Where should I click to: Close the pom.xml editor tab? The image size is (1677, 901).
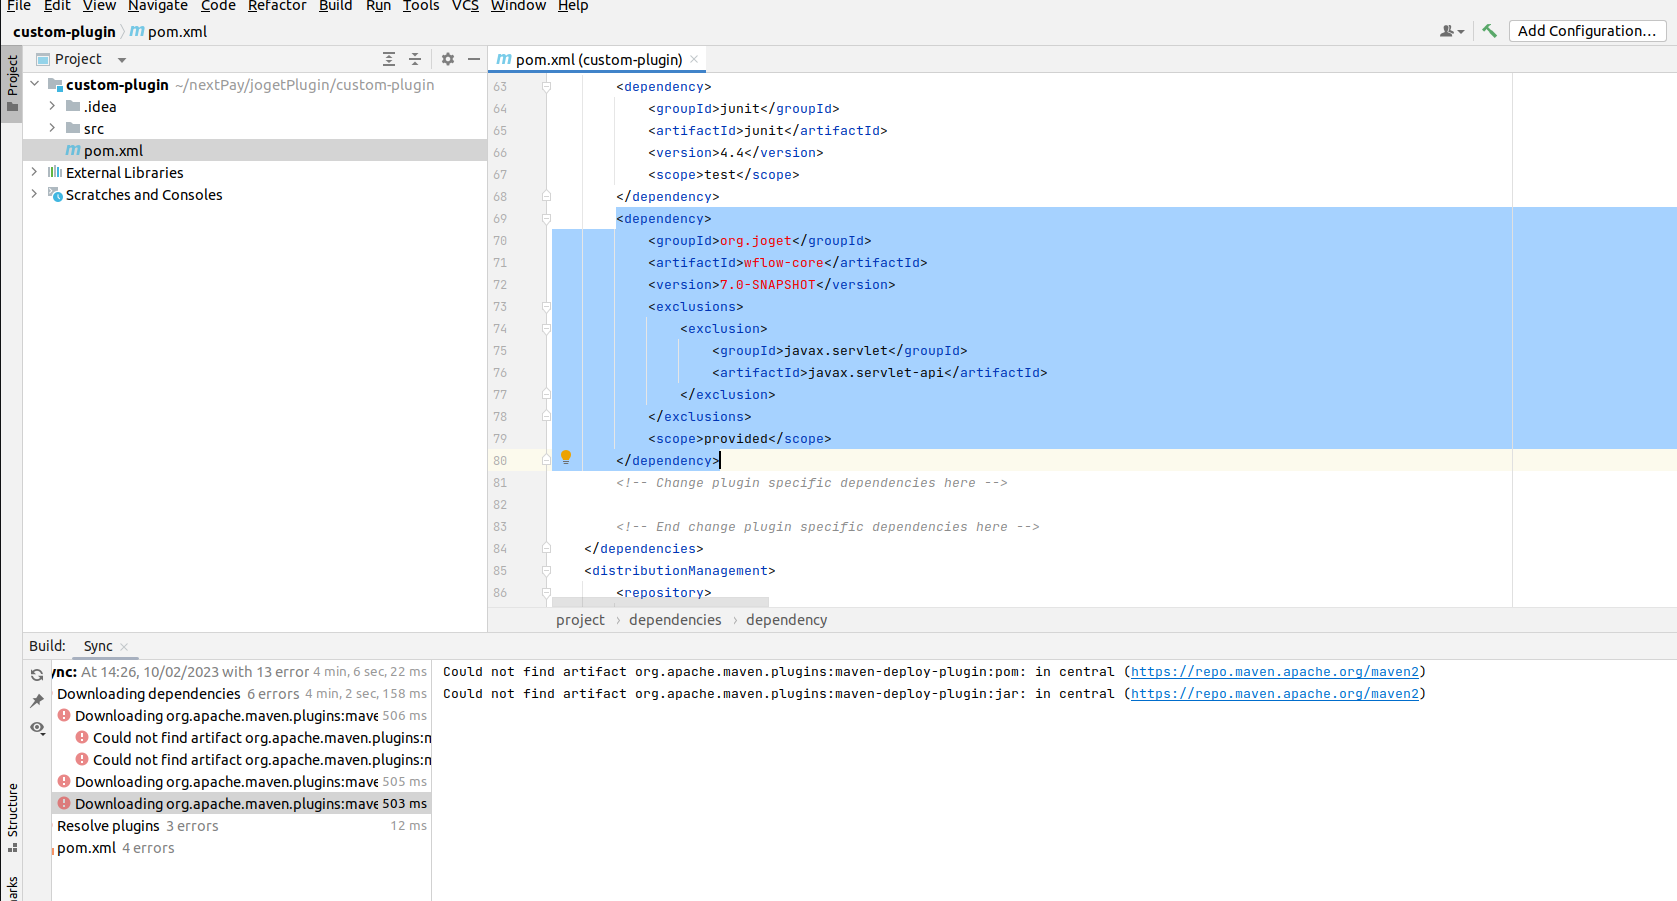pos(694,60)
